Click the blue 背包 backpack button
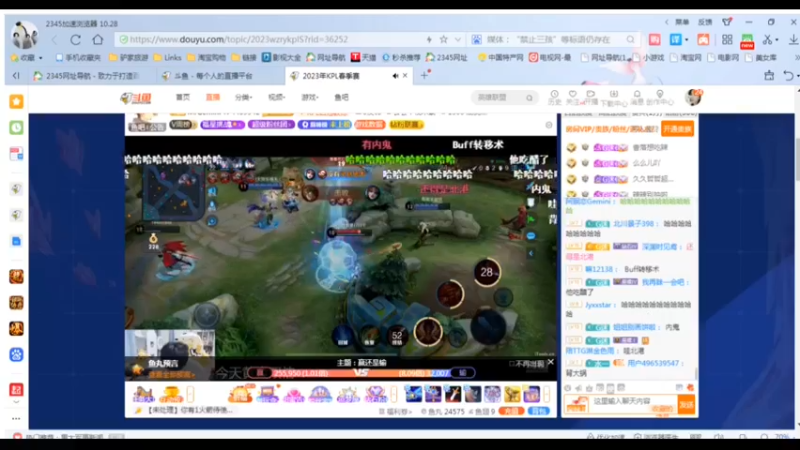This screenshot has width=800, height=450. tap(539, 411)
